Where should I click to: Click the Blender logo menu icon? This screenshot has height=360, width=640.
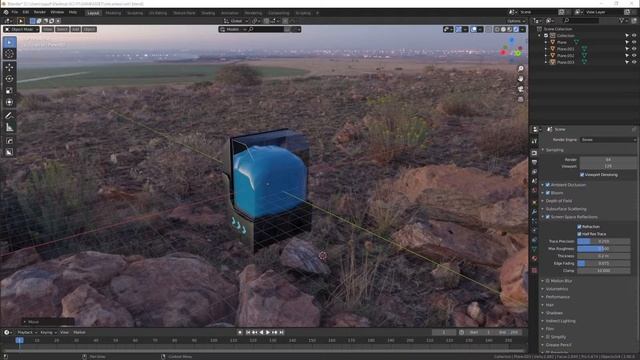(x=6, y=12)
